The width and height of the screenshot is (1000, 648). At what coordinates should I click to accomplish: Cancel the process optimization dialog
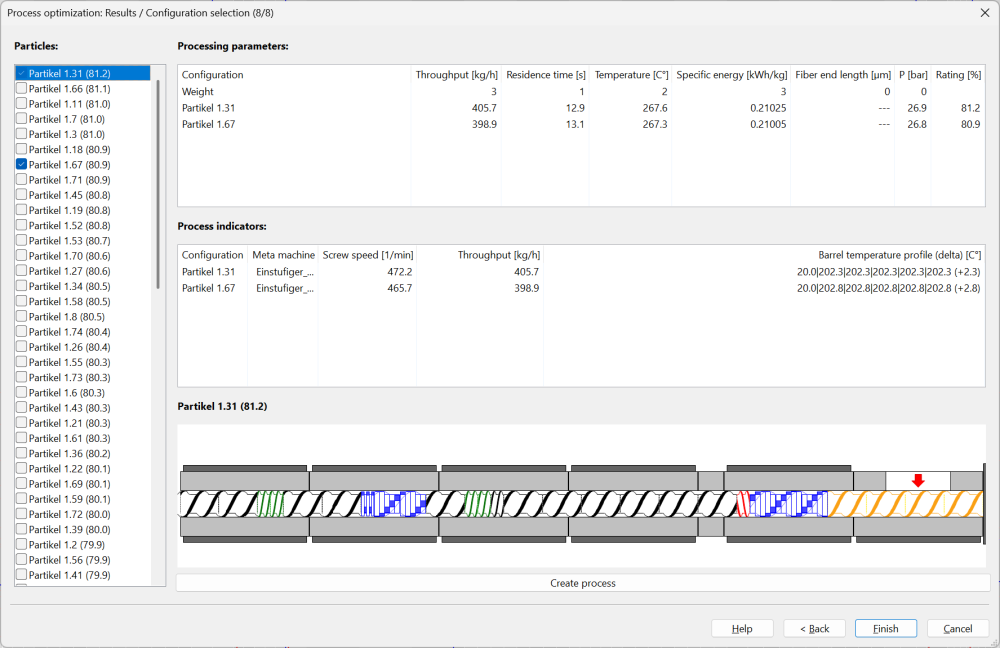[x=958, y=628]
